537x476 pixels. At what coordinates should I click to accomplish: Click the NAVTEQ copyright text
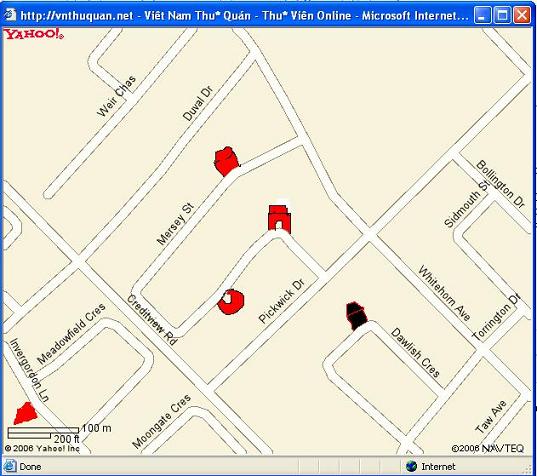[x=488, y=448]
